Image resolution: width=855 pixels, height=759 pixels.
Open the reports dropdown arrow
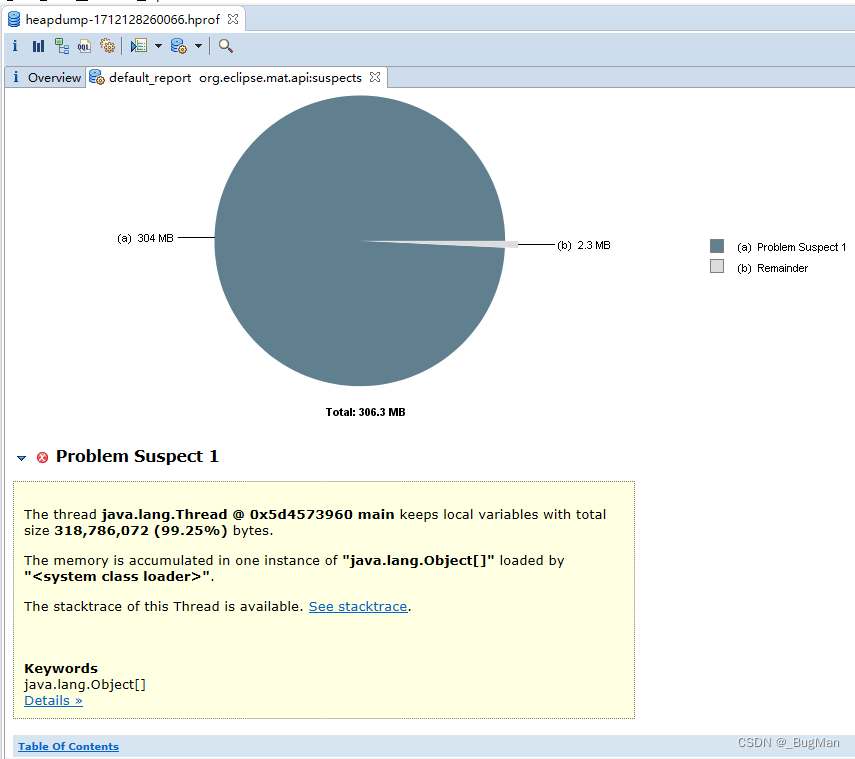(158, 46)
